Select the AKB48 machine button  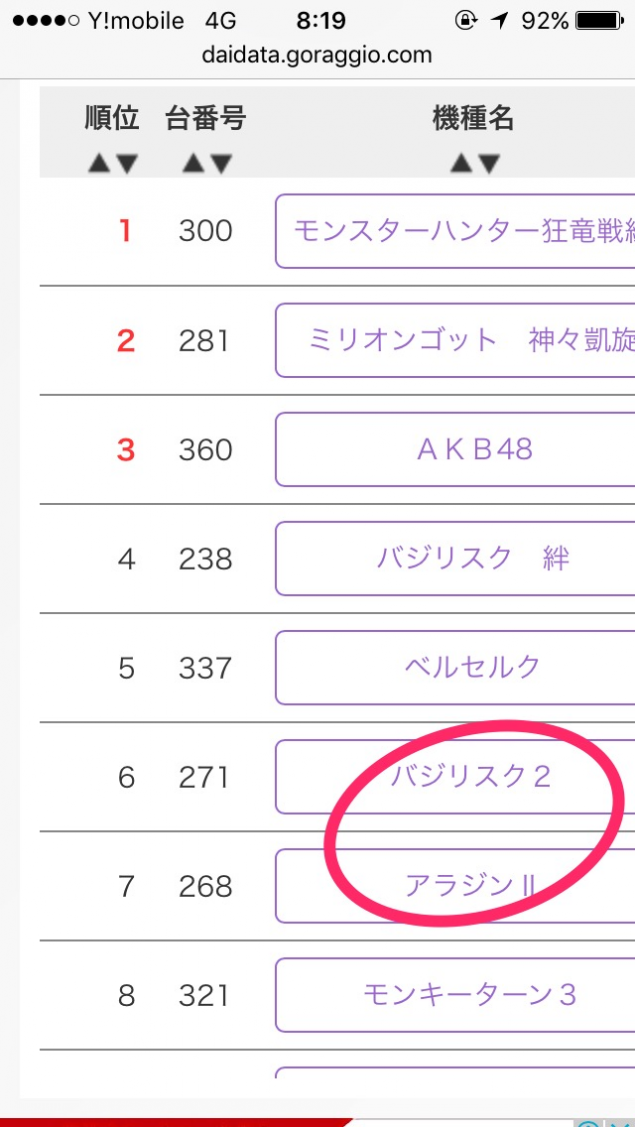[x=455, y=450]
